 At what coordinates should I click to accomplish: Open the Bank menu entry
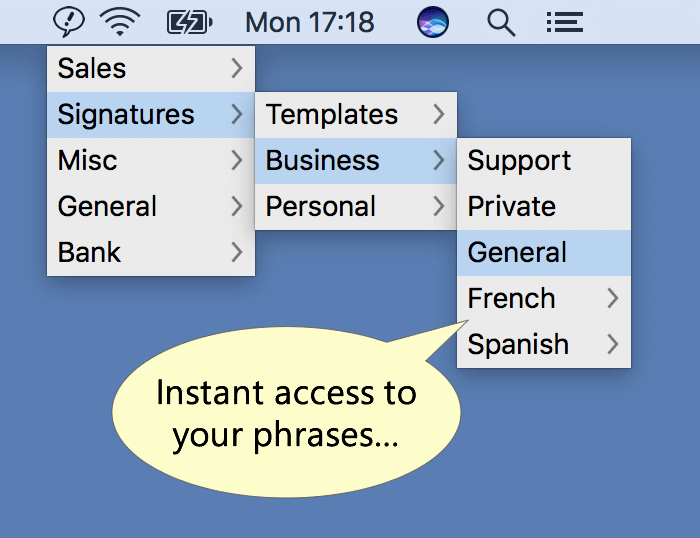pyautogui.click(x=151, y=253)
